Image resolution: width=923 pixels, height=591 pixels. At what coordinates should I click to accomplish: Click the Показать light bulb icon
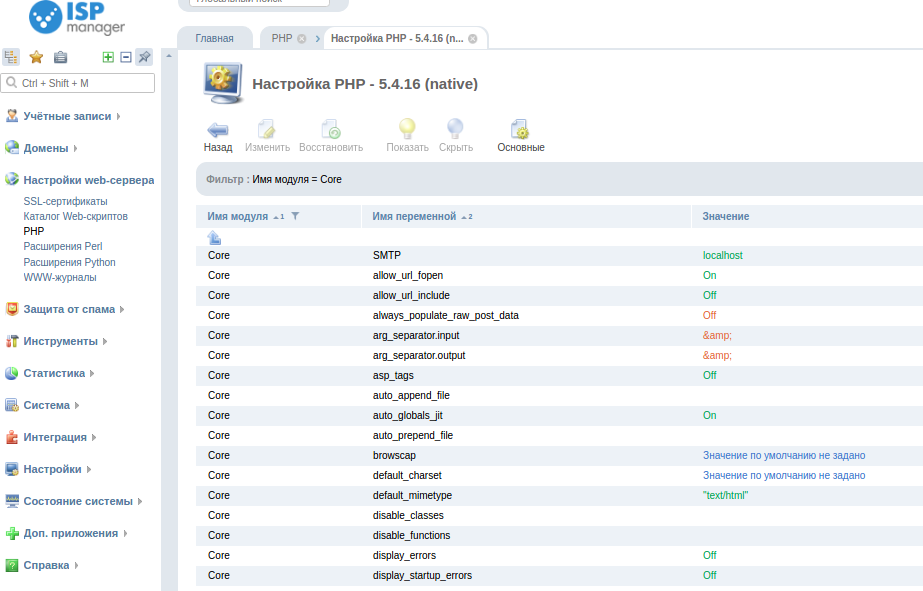(x=407, y=130)
